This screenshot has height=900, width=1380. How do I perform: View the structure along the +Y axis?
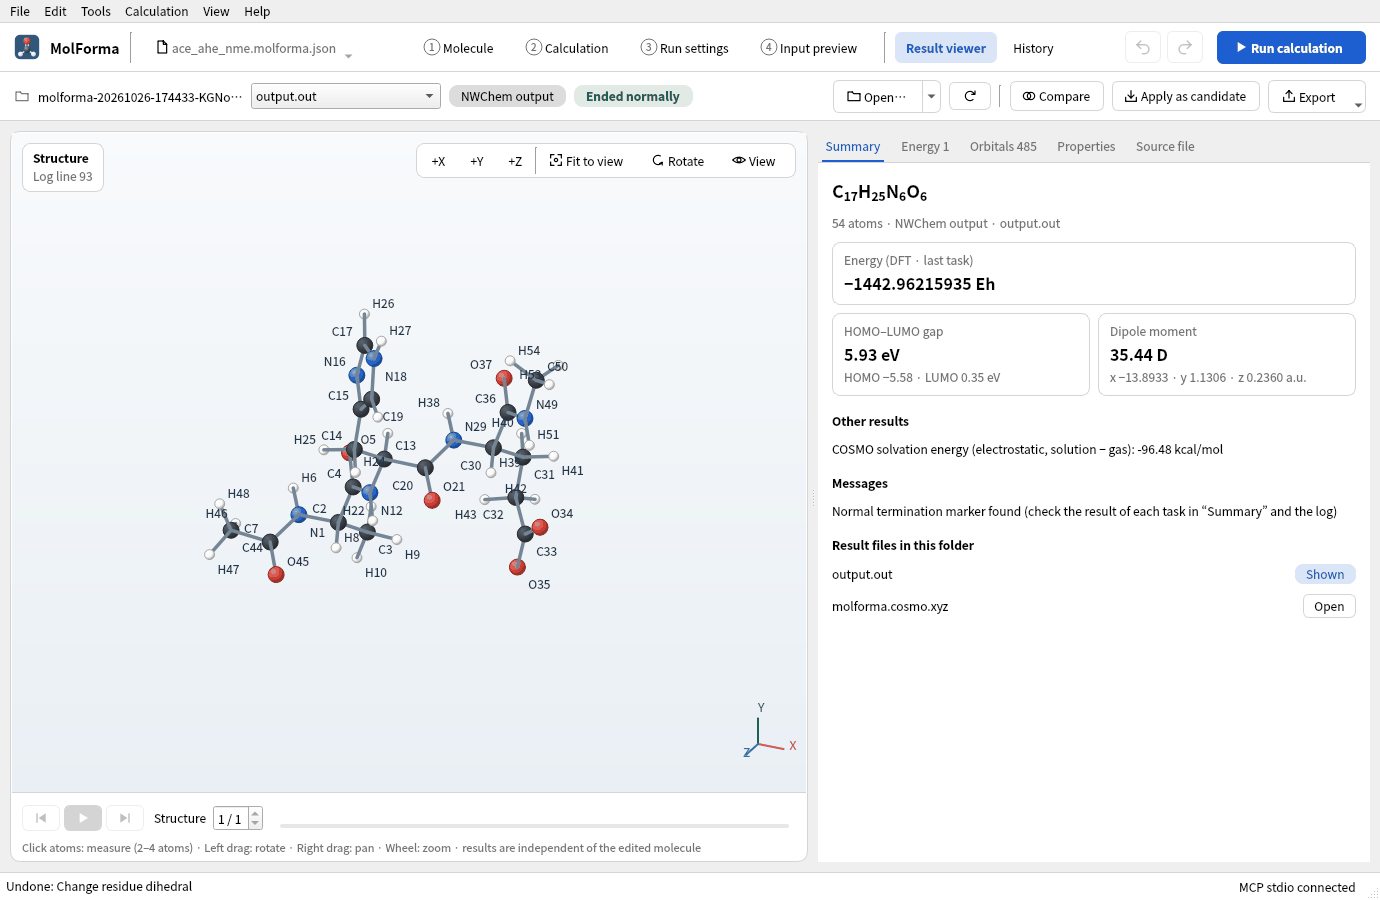477,161
